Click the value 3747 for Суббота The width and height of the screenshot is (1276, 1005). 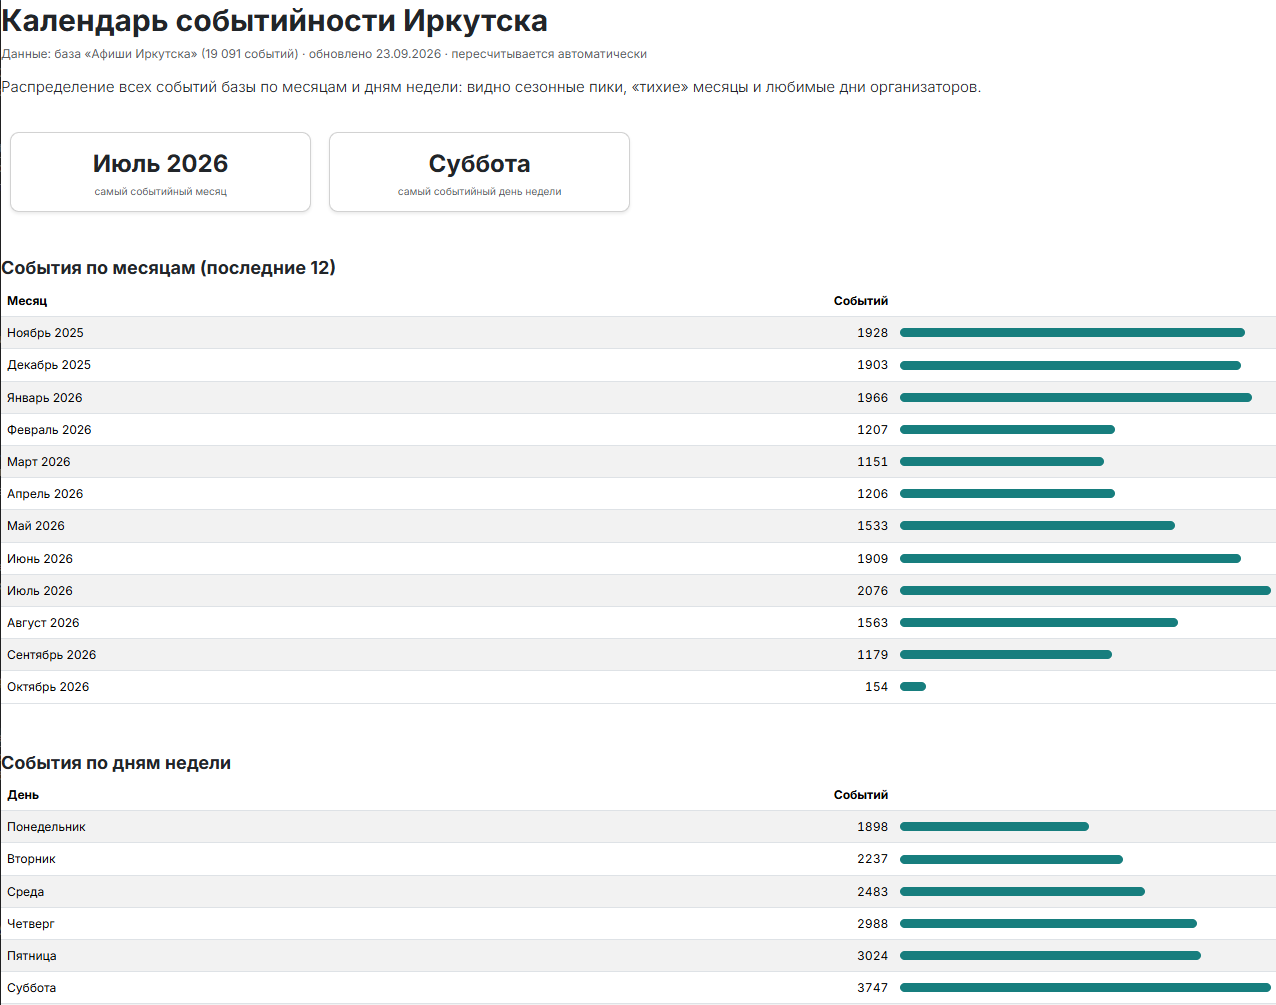(x=872, y=988)
